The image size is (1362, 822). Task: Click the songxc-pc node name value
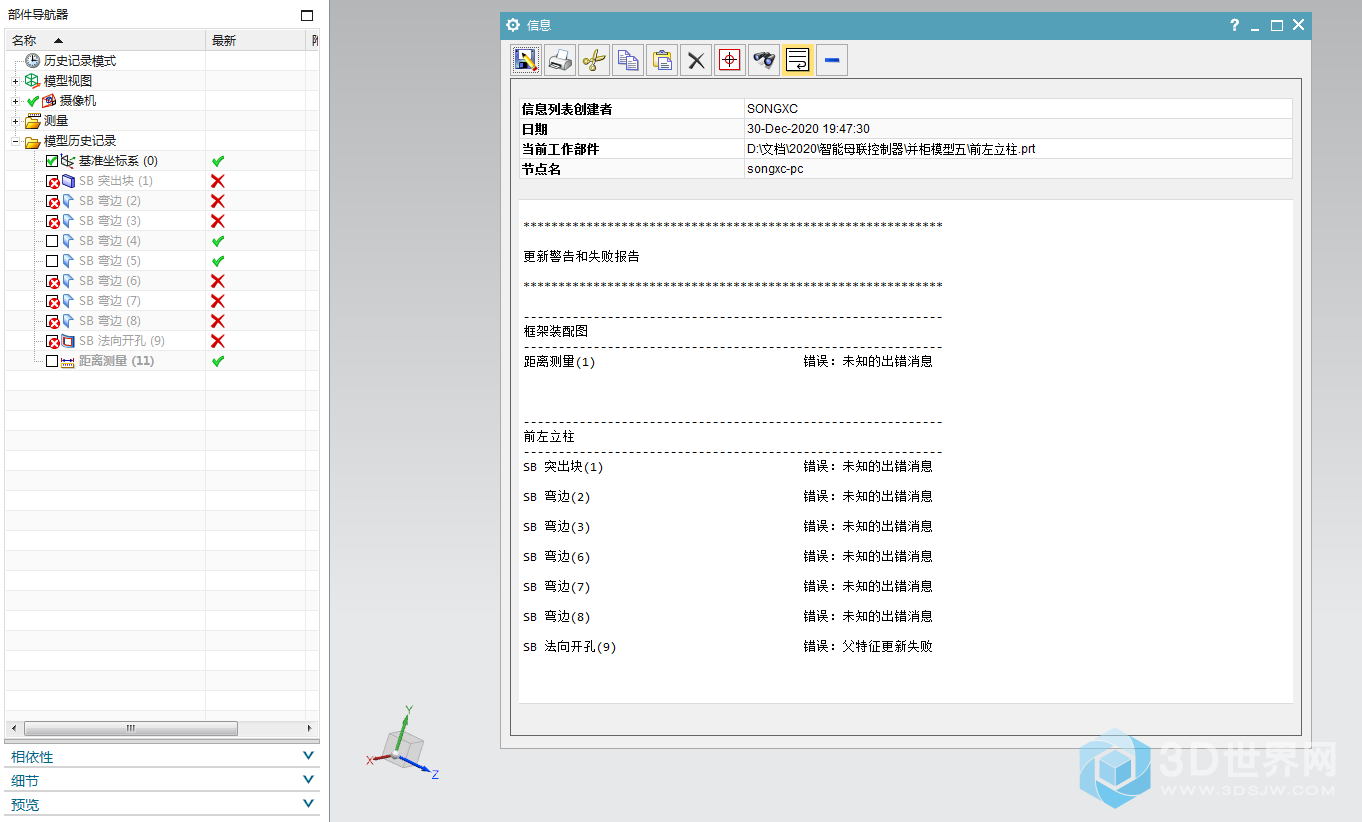click(x=775, y=169)
